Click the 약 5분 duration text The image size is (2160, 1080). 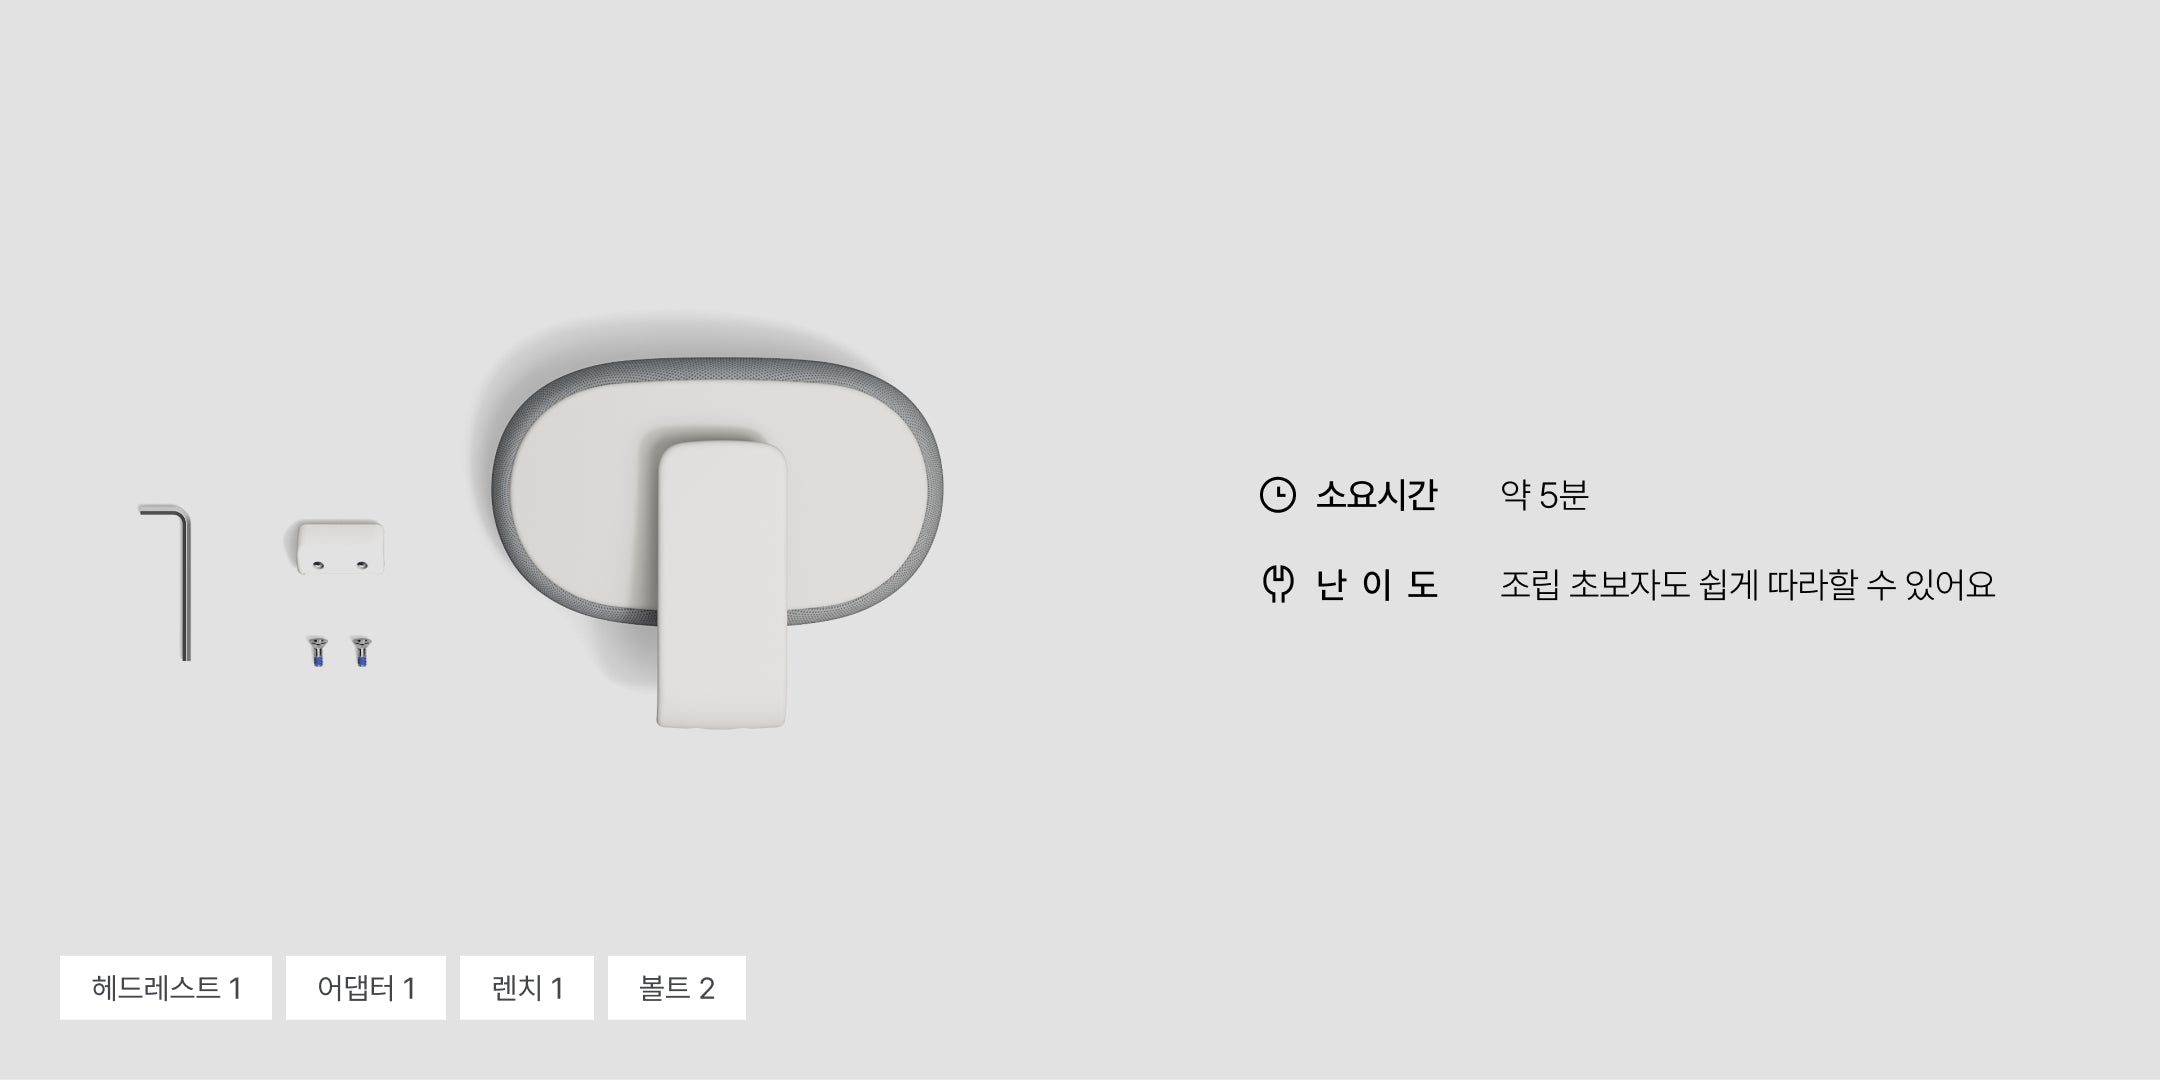[x=1544, y=495]
